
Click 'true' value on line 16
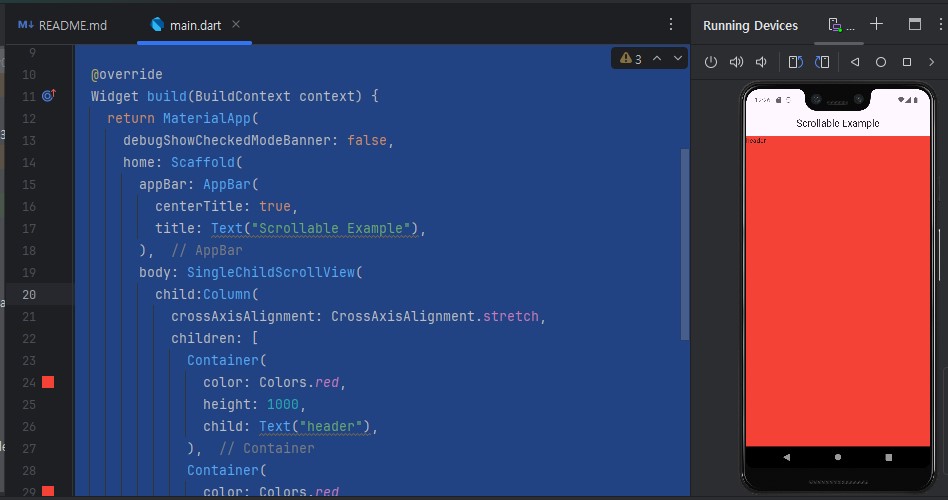pyautogui.click(x=275, y=206)
